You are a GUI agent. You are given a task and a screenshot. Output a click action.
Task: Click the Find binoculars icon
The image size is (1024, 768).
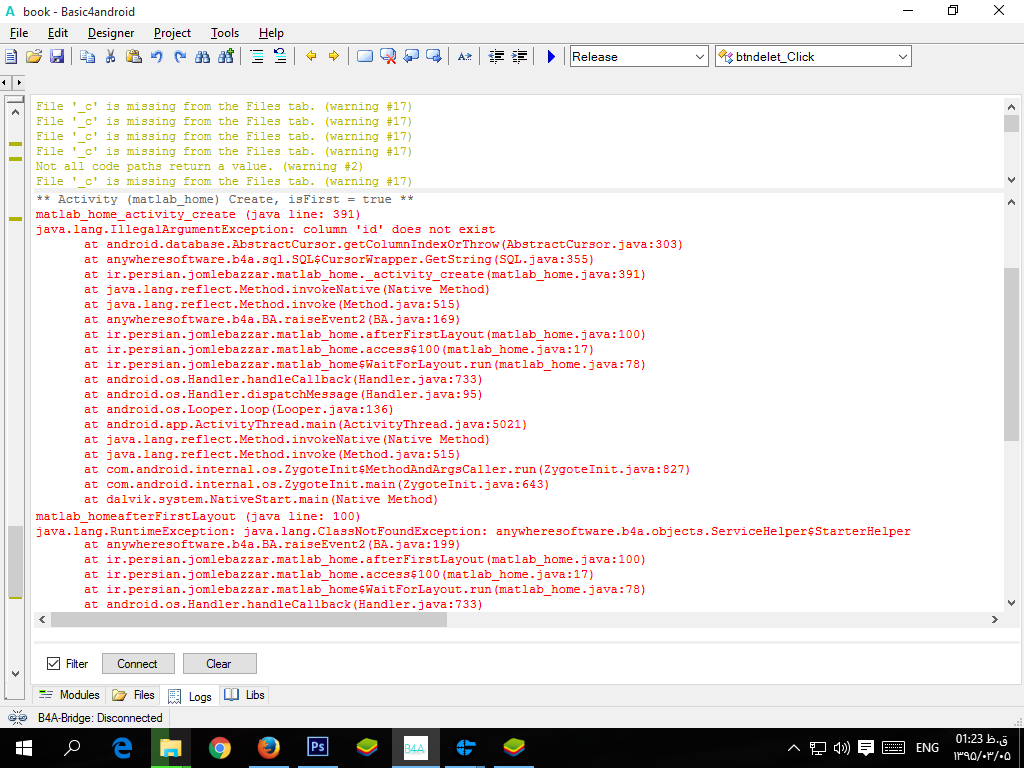pyautogui.click(x=203, y=57)
